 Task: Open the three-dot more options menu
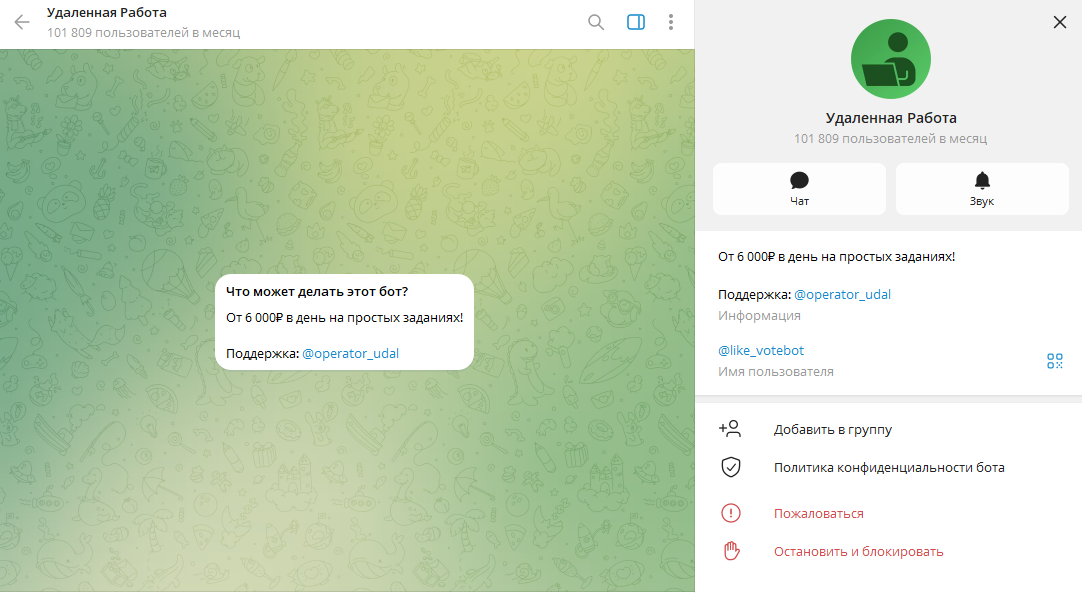coord(670,22)
